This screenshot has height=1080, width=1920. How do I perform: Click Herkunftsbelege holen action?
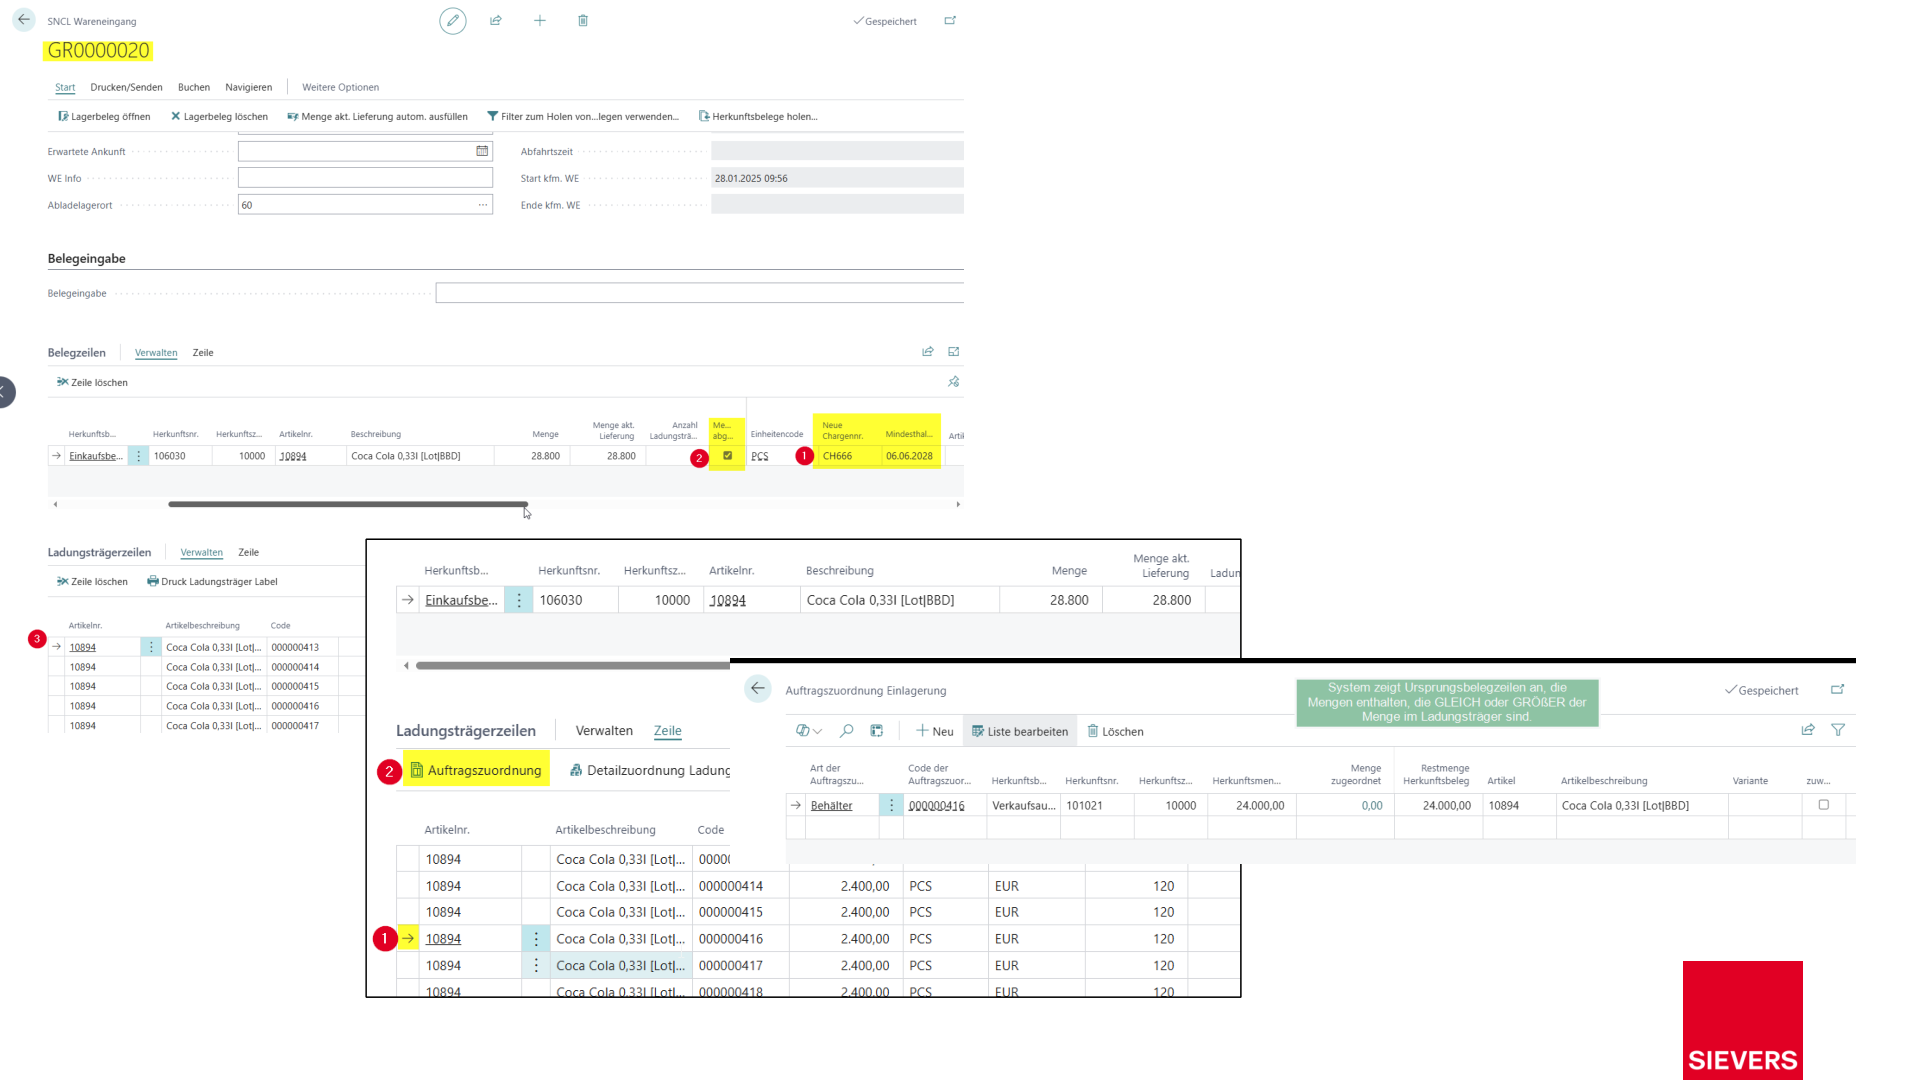point(758,117)
